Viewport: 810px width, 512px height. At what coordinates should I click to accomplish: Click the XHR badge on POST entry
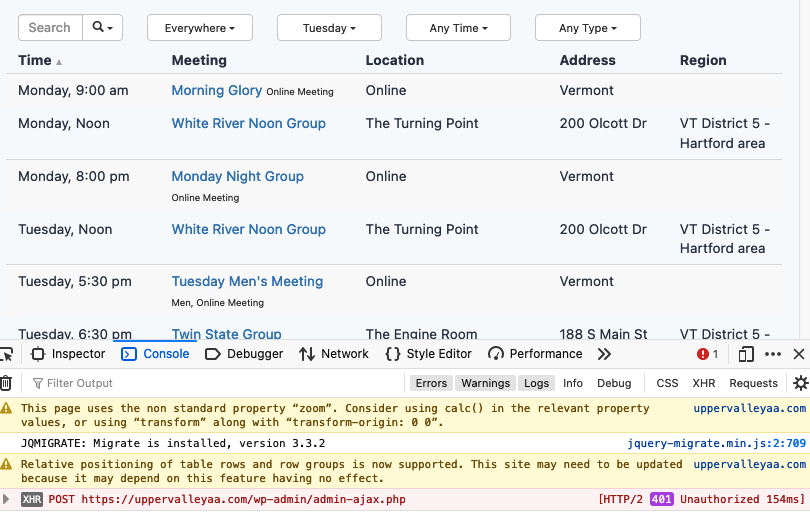click(32, 500)
